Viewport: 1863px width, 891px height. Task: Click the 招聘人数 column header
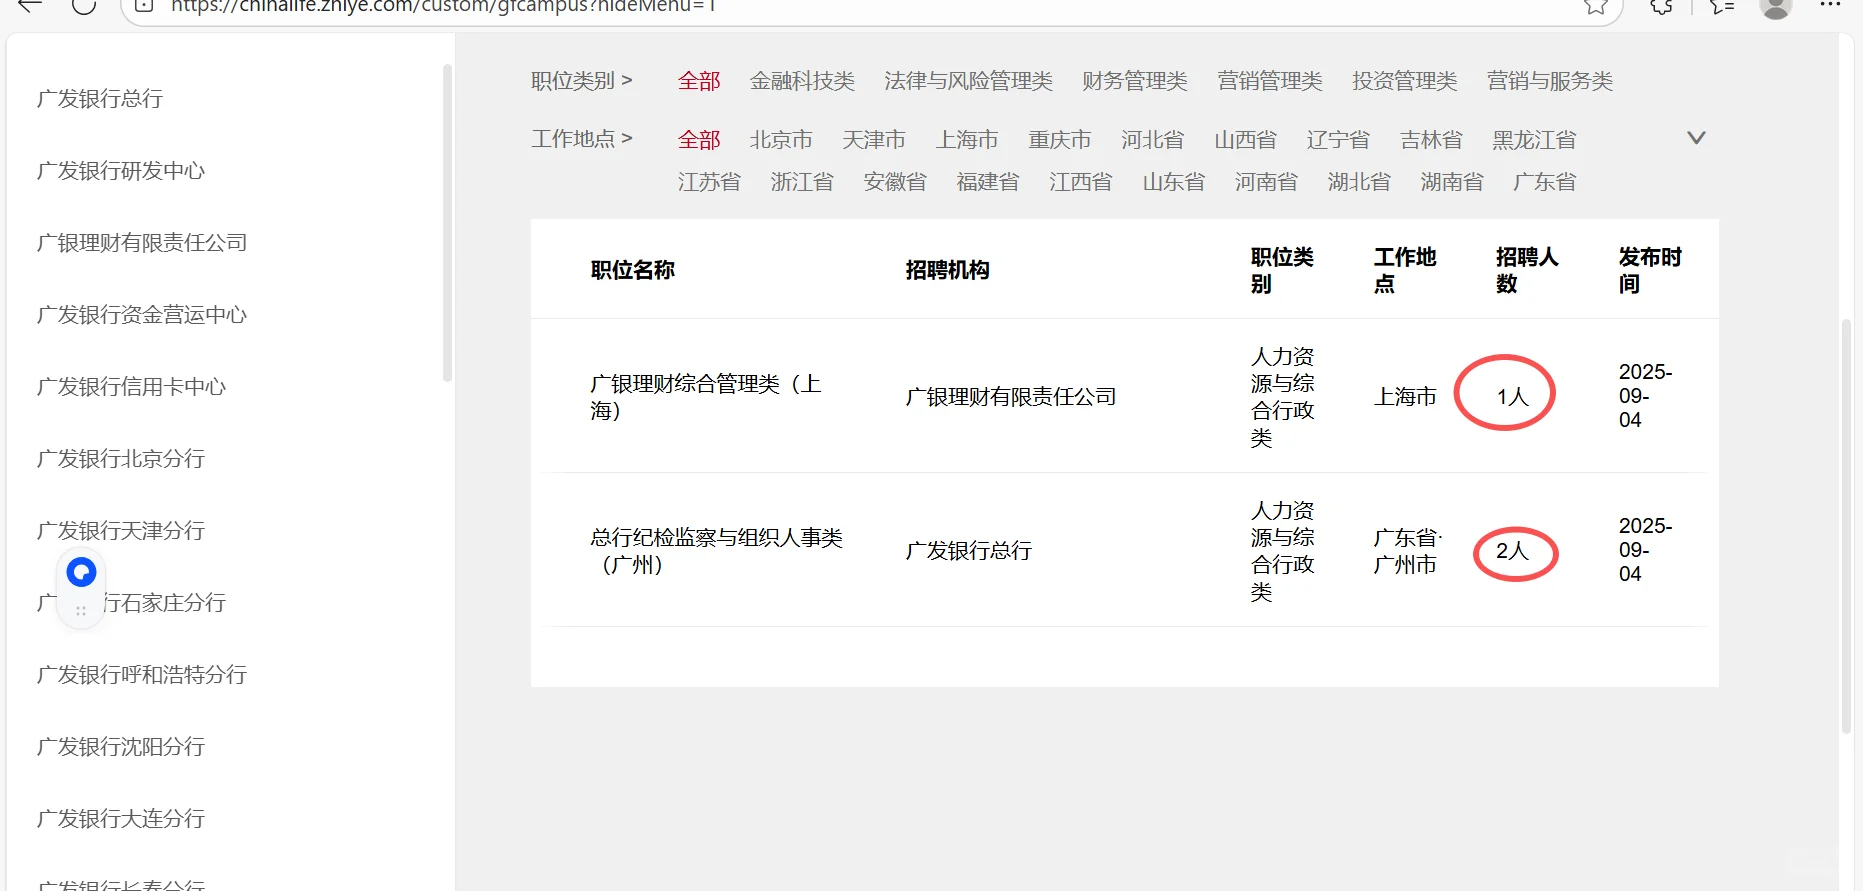tap(1527, 270)
